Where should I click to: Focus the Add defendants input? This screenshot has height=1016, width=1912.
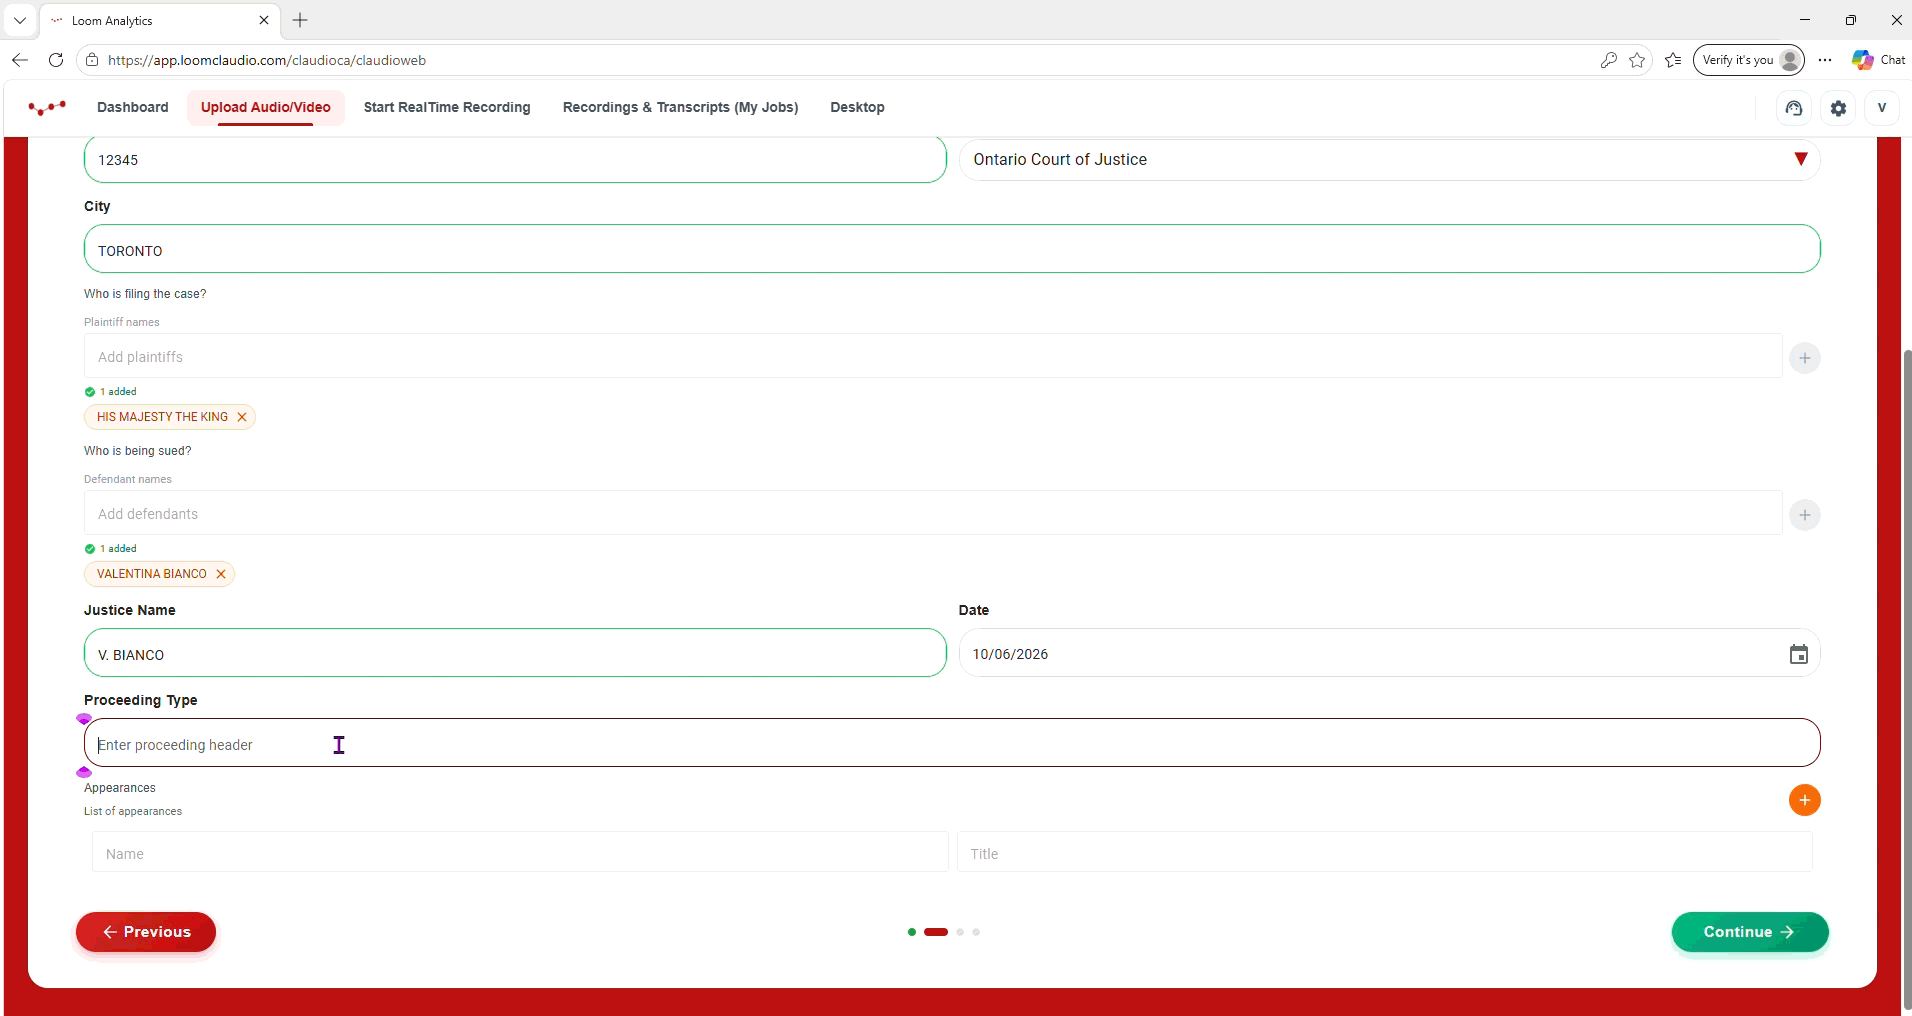[933, 513]
